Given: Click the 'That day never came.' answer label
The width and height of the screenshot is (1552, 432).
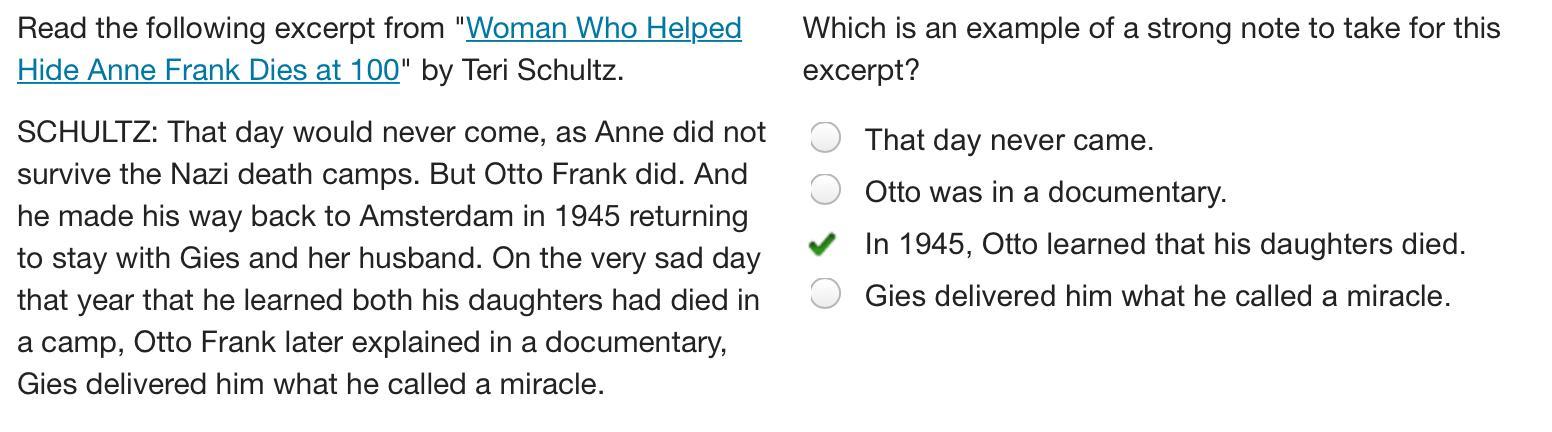Looking at the screenshot, I should [x=1008, y=140].
